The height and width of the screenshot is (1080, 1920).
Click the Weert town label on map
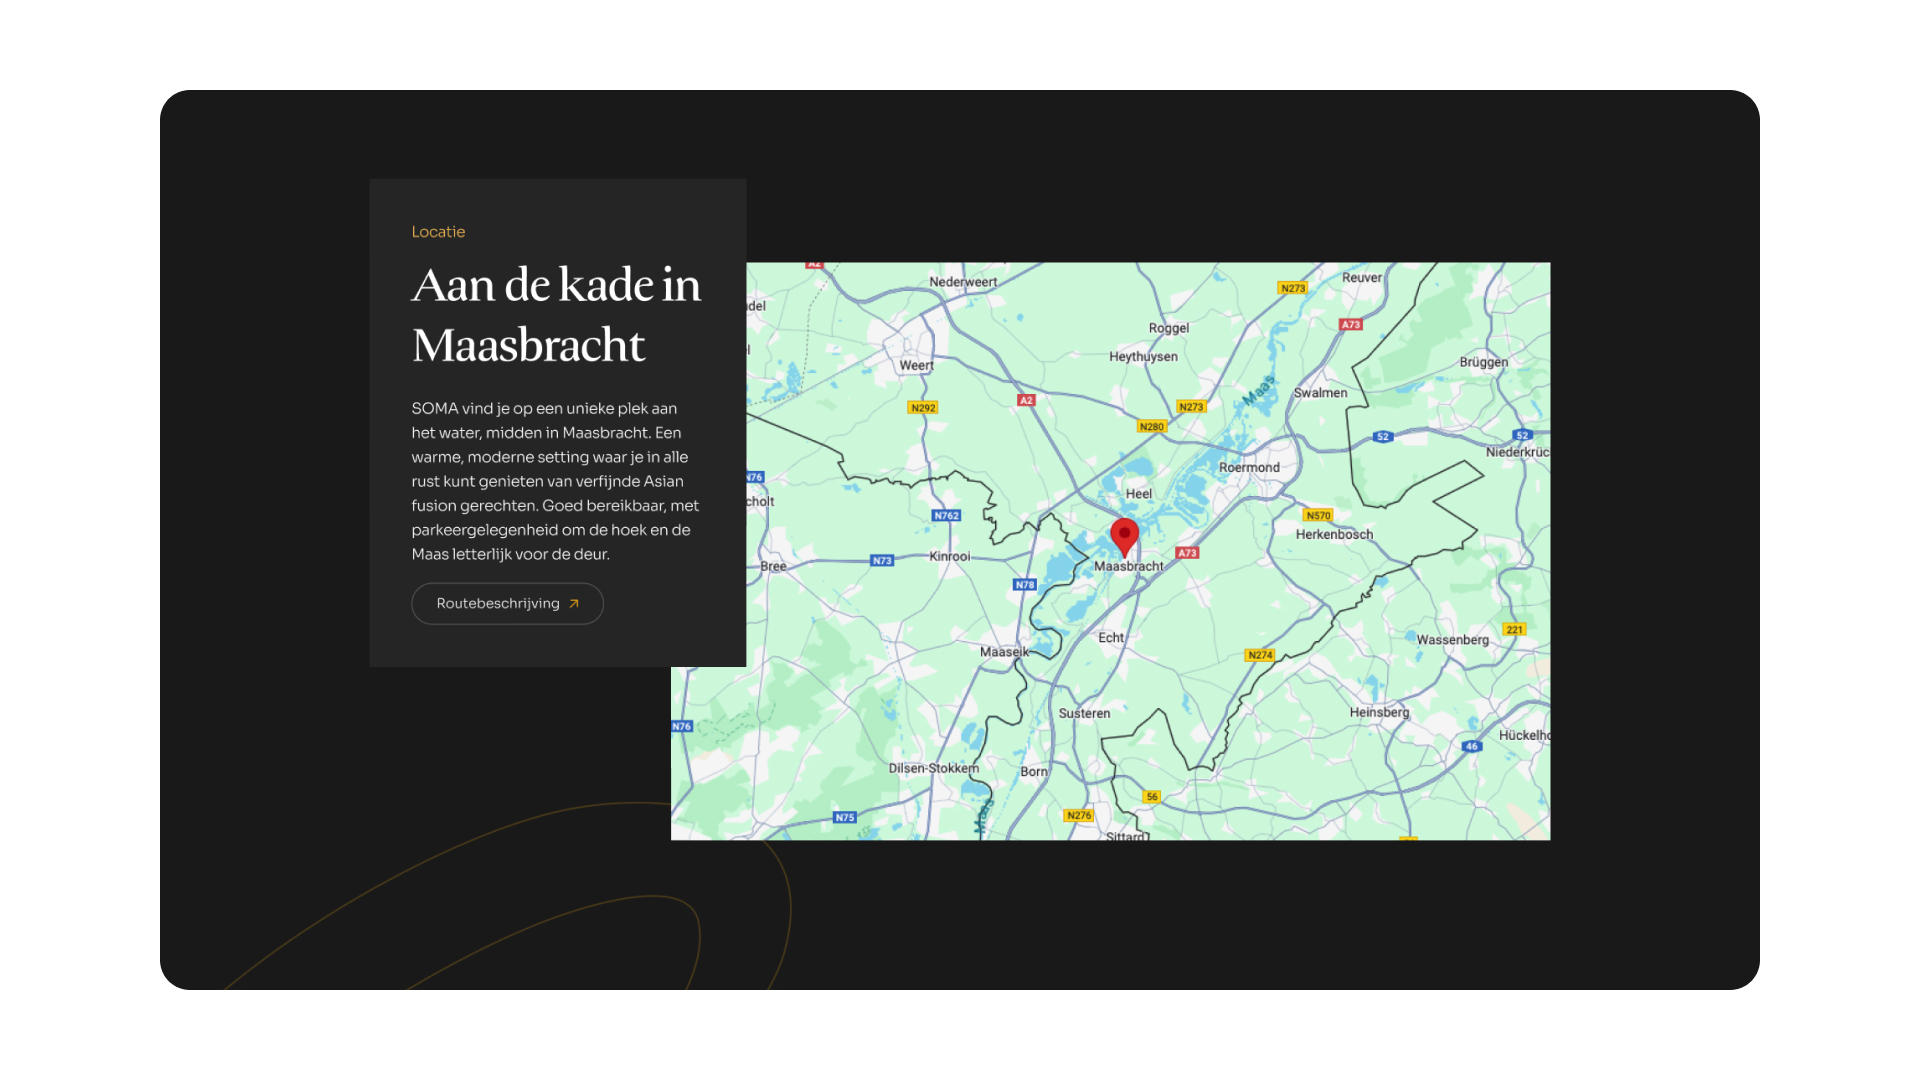916,366
